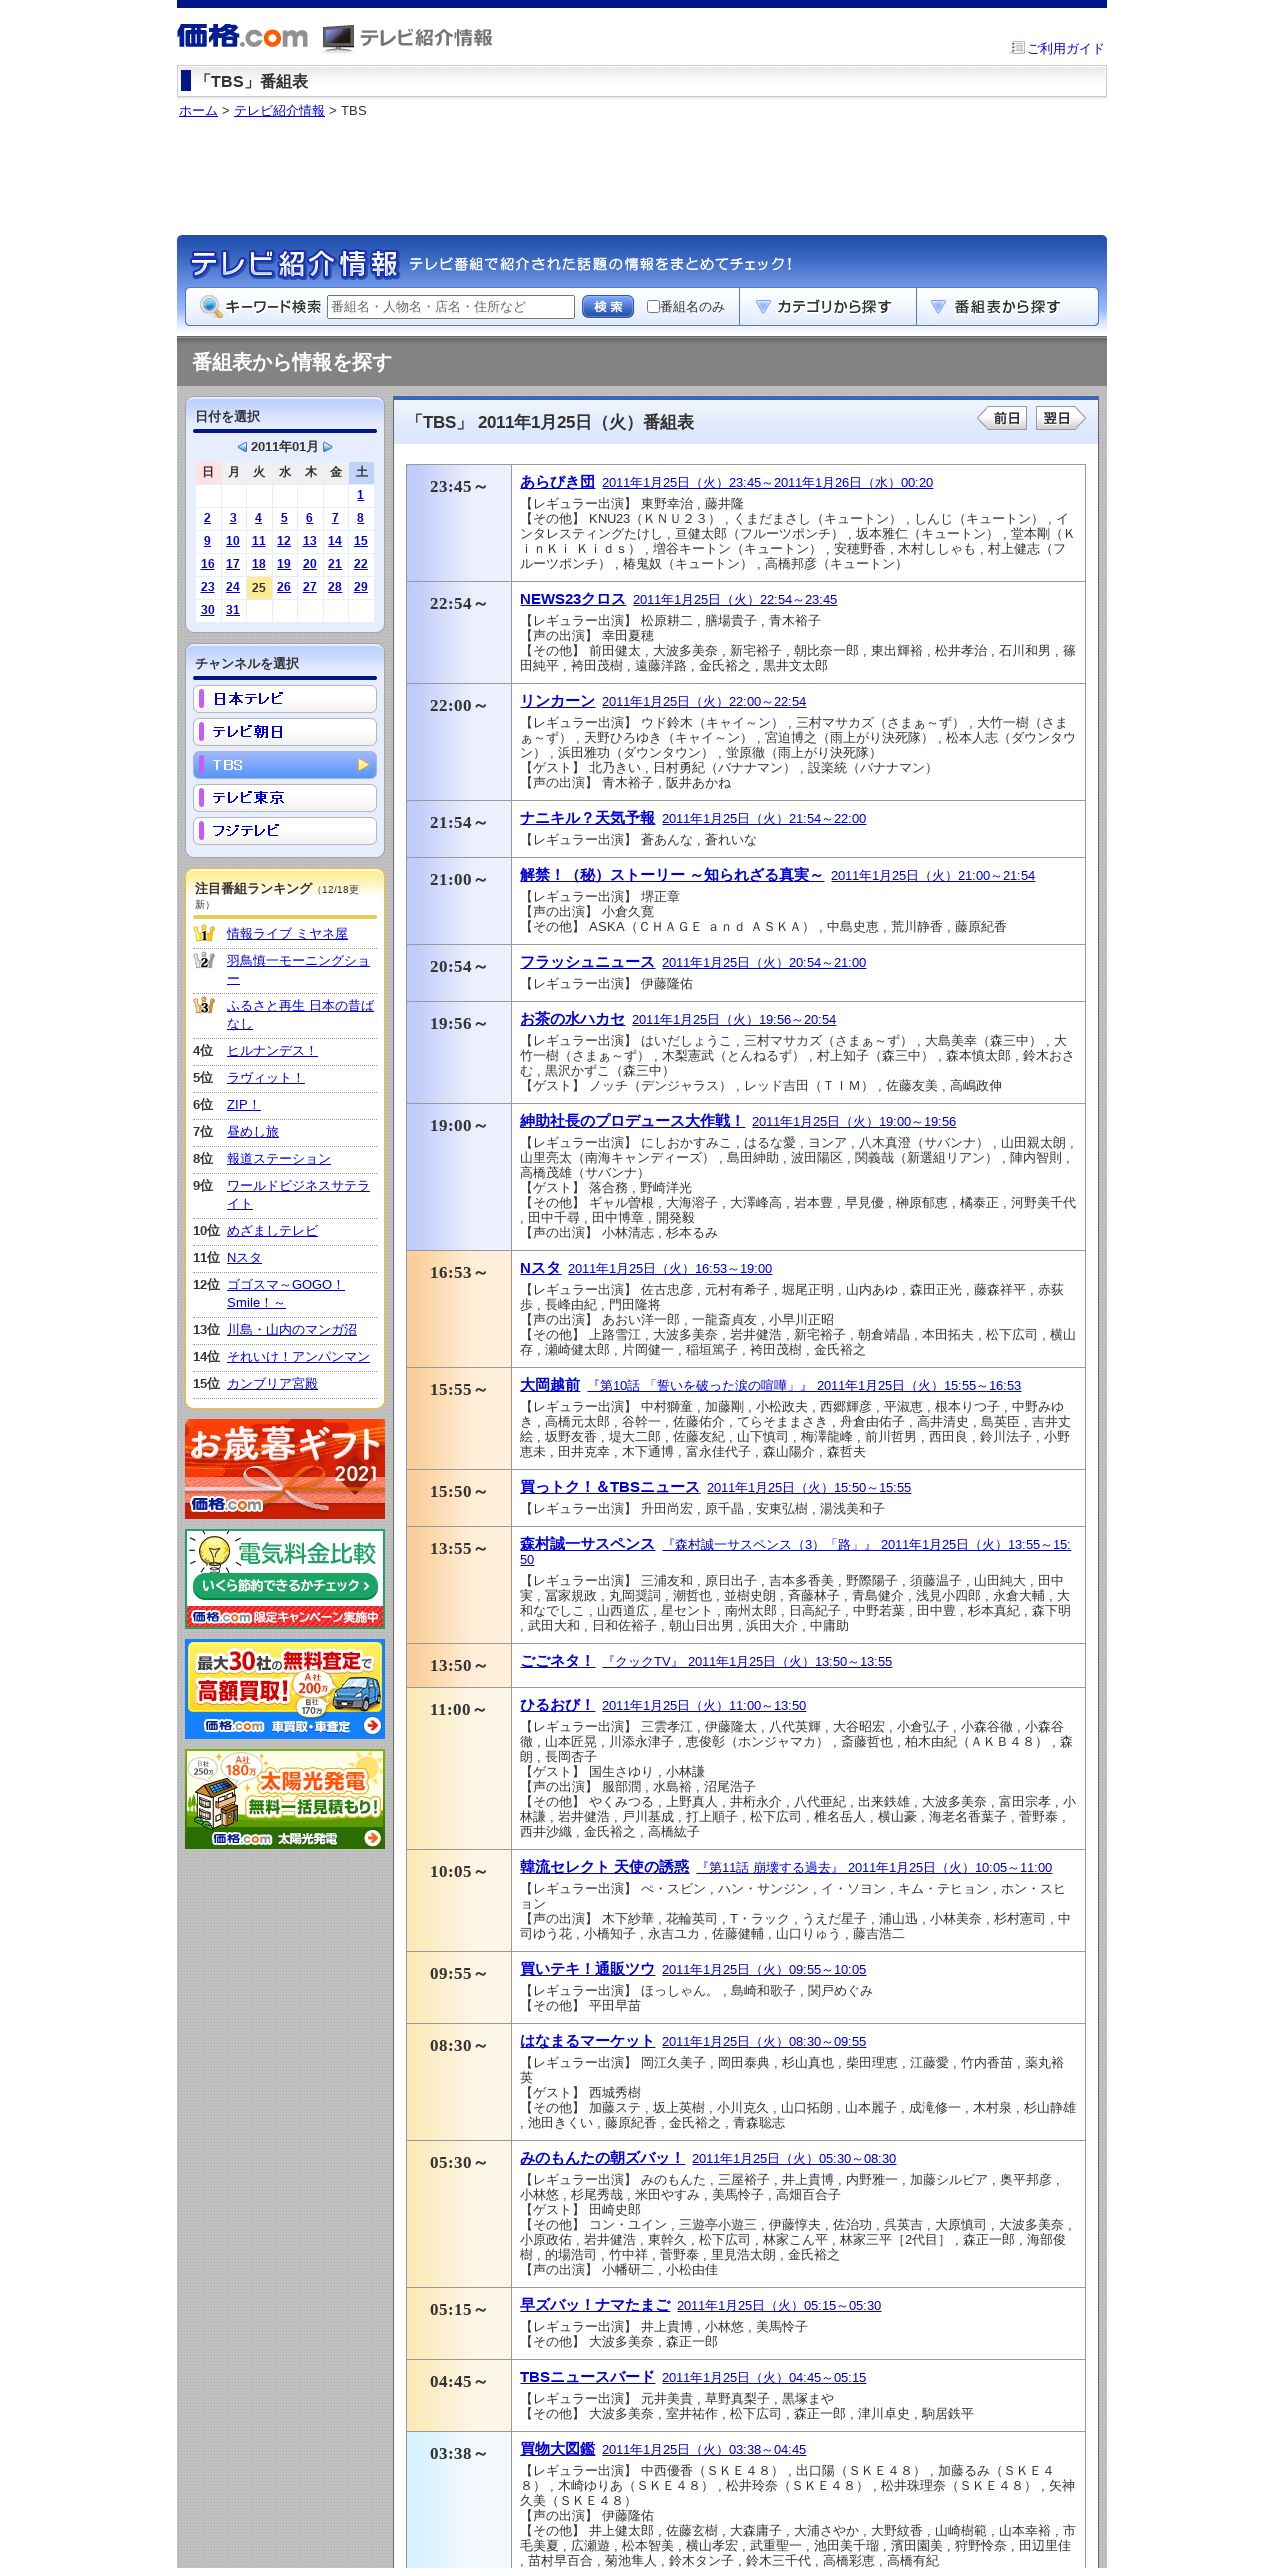Click the rank 3 crown icon

(204, 1005)
